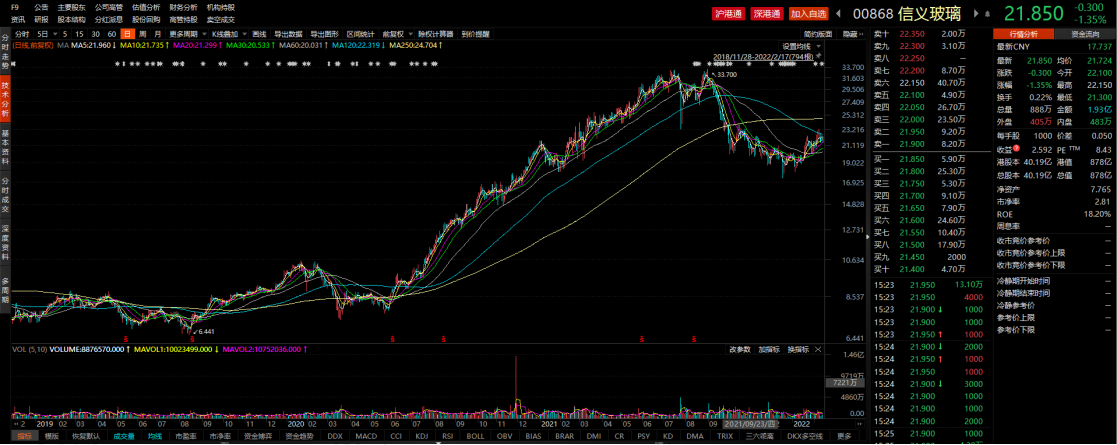Click 更多 to show more indicators
Image resolution: width=1117 pixels, height=445 pixels.
tap(844, 436)
